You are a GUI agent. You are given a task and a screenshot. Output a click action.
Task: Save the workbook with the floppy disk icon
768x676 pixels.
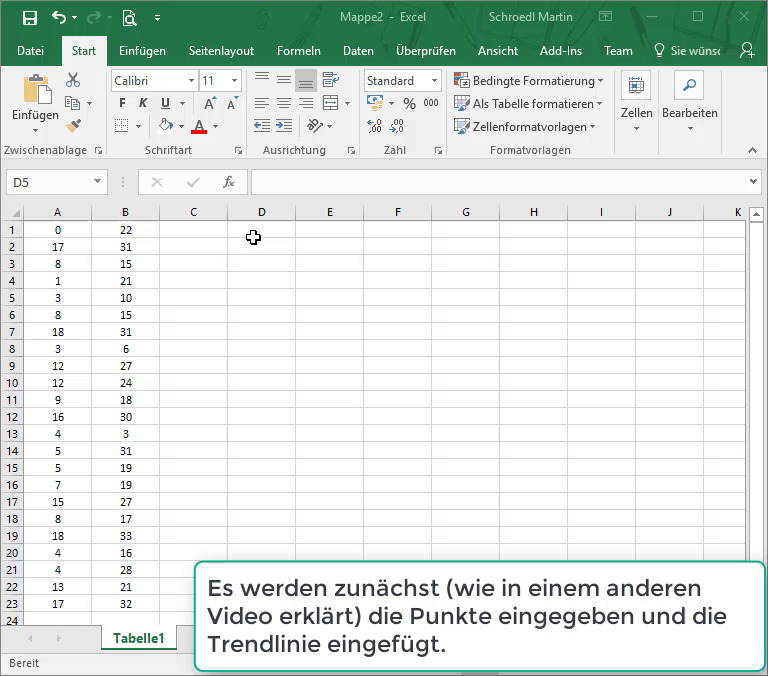30,18
